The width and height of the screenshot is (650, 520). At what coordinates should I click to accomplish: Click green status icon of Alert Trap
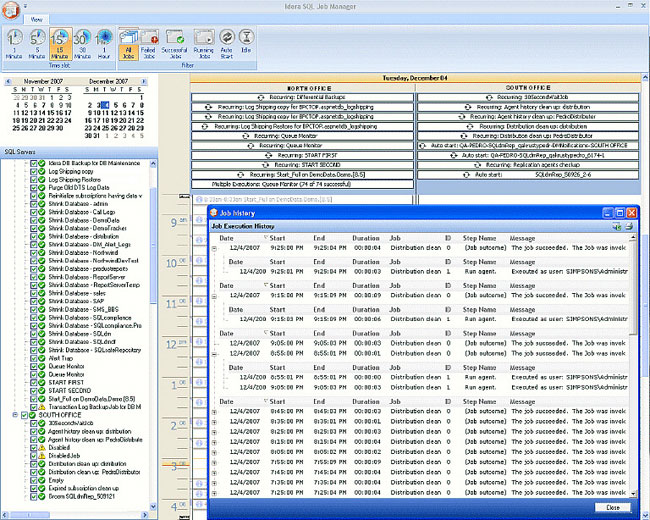(42, 358)
